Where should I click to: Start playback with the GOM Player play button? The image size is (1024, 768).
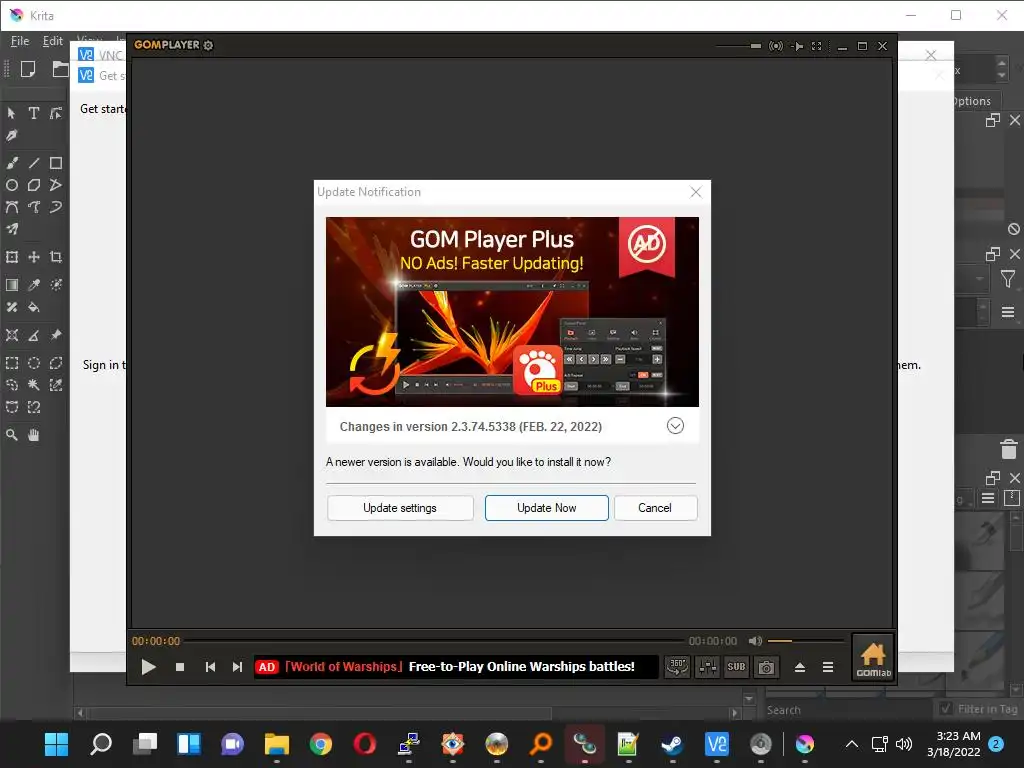148,667
